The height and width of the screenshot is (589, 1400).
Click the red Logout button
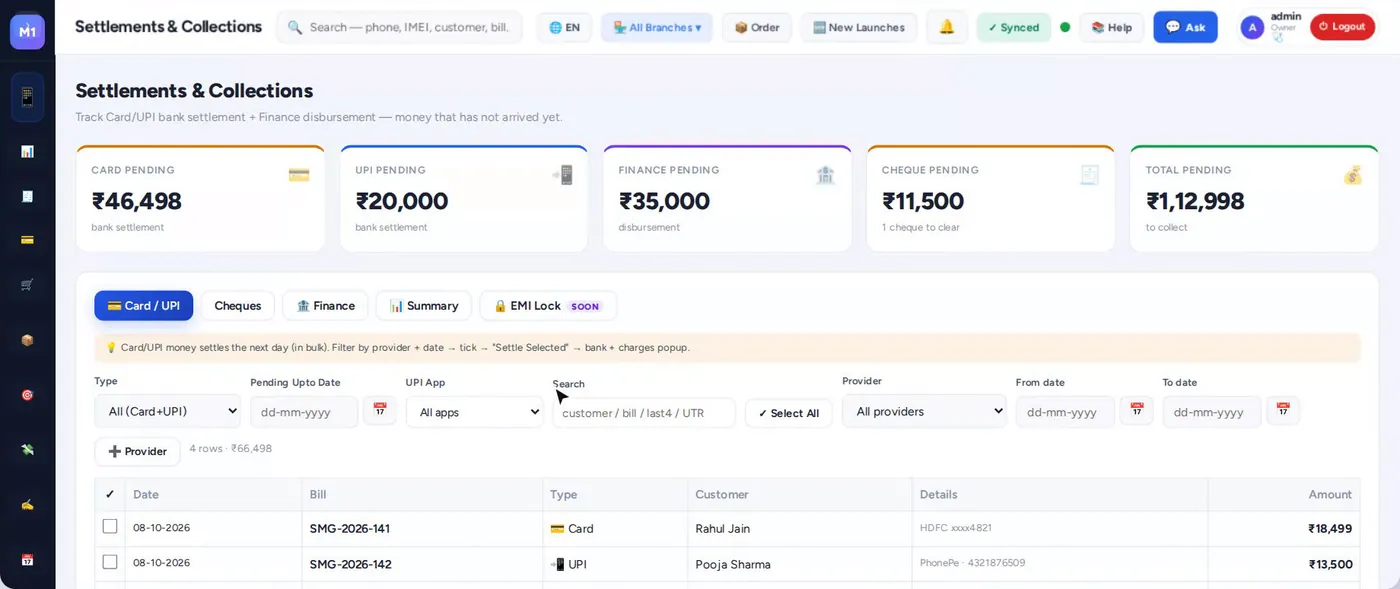tap(1342, 27)
